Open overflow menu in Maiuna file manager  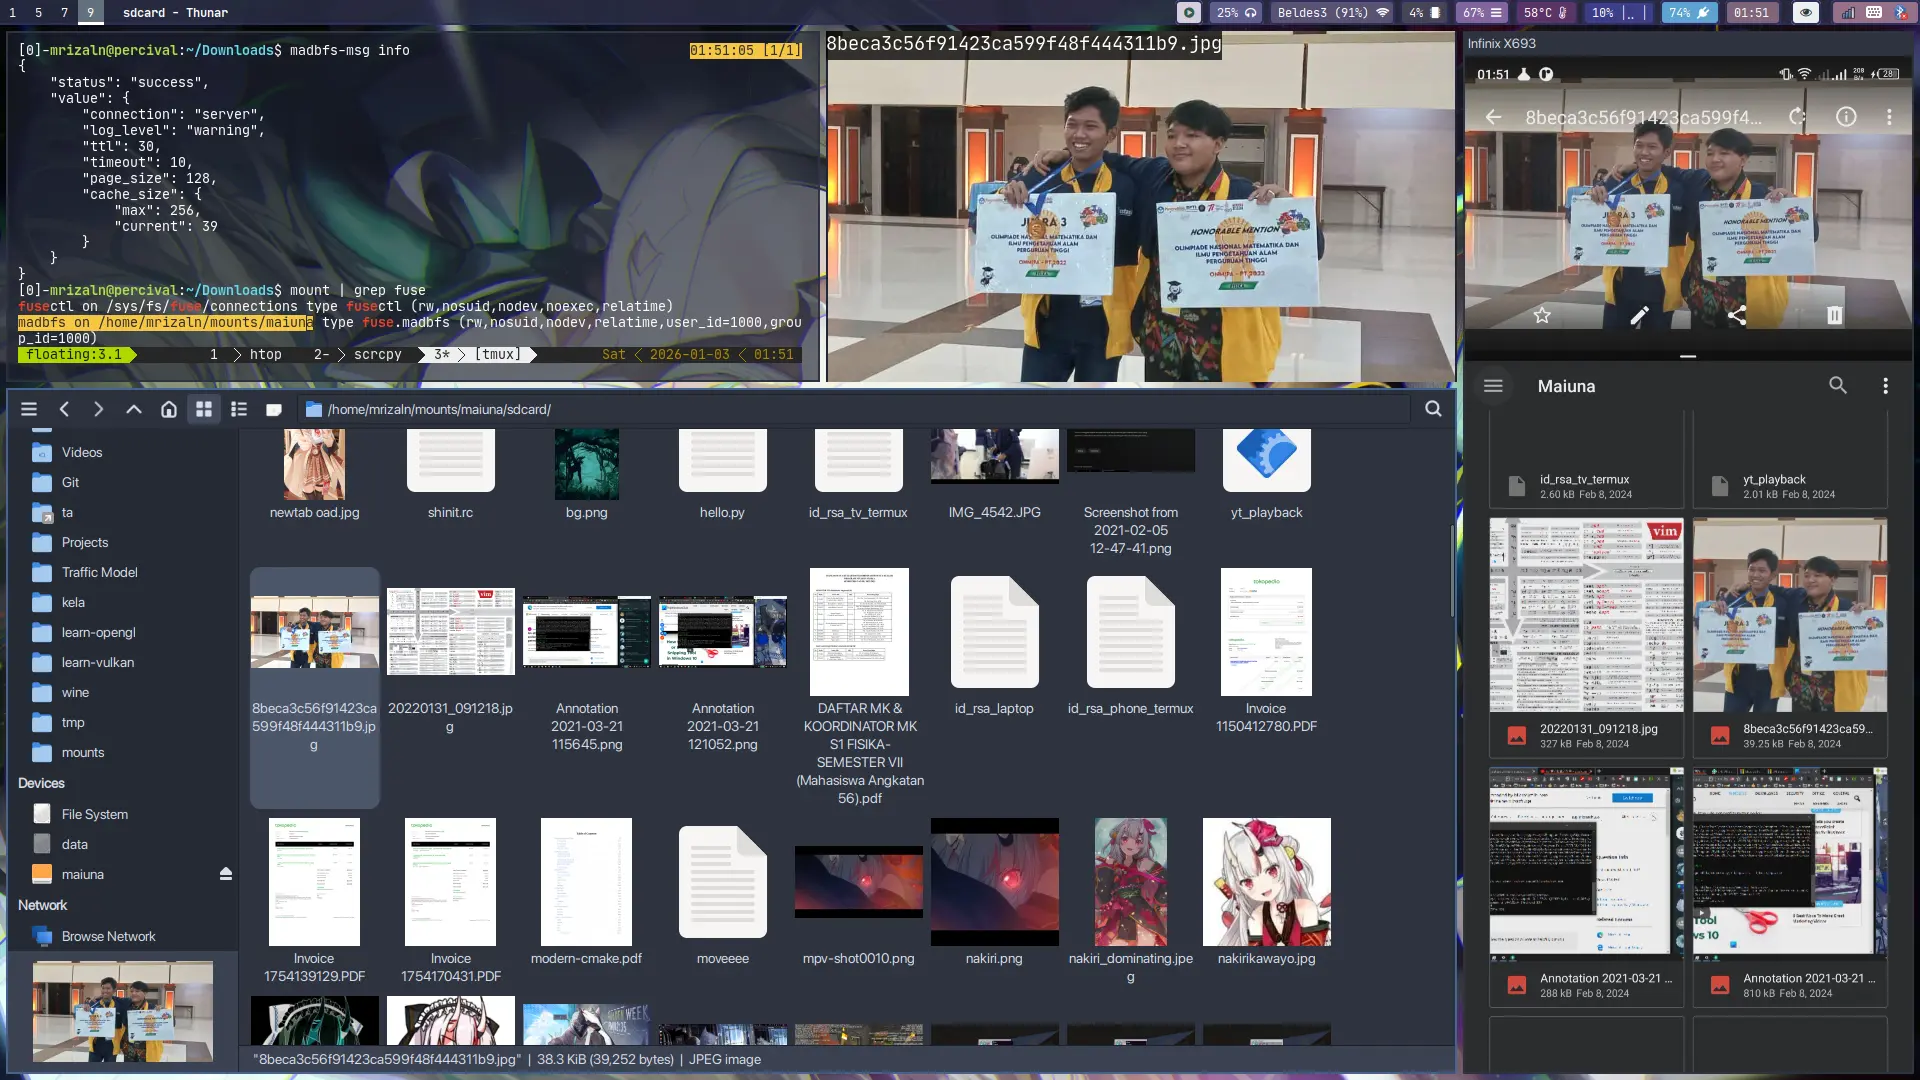[1885, 386]
